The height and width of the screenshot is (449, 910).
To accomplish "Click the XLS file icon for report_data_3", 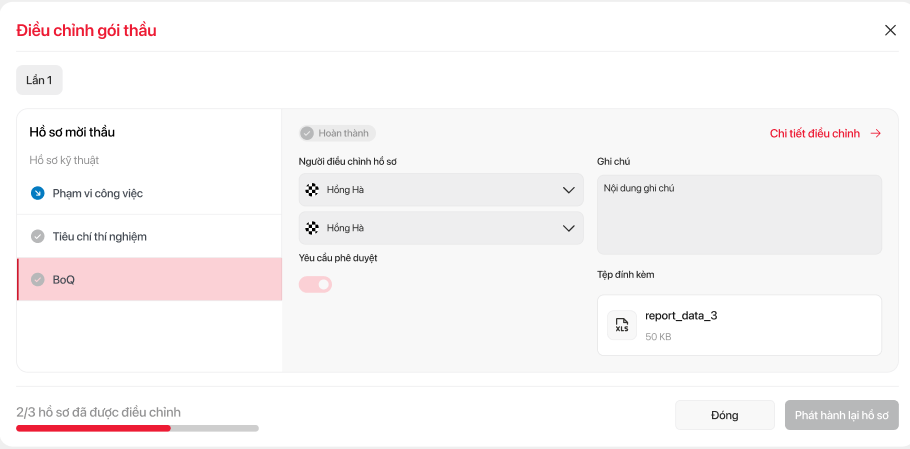I will (x=622, y=325).
